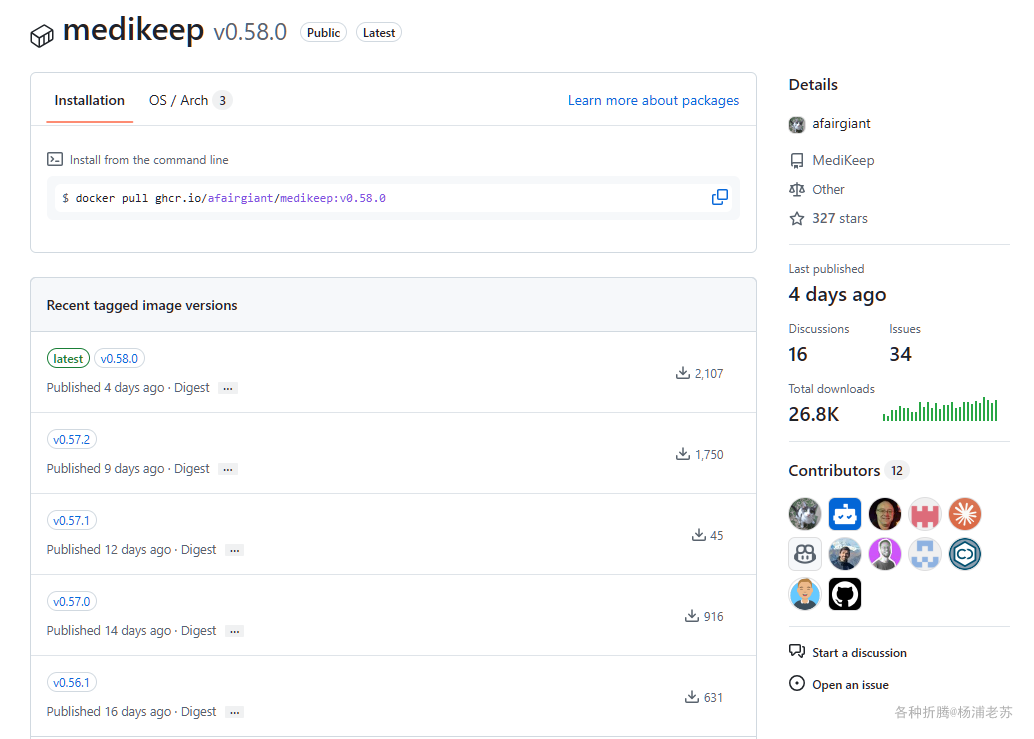Open the latest tag label

click(68, 359)
